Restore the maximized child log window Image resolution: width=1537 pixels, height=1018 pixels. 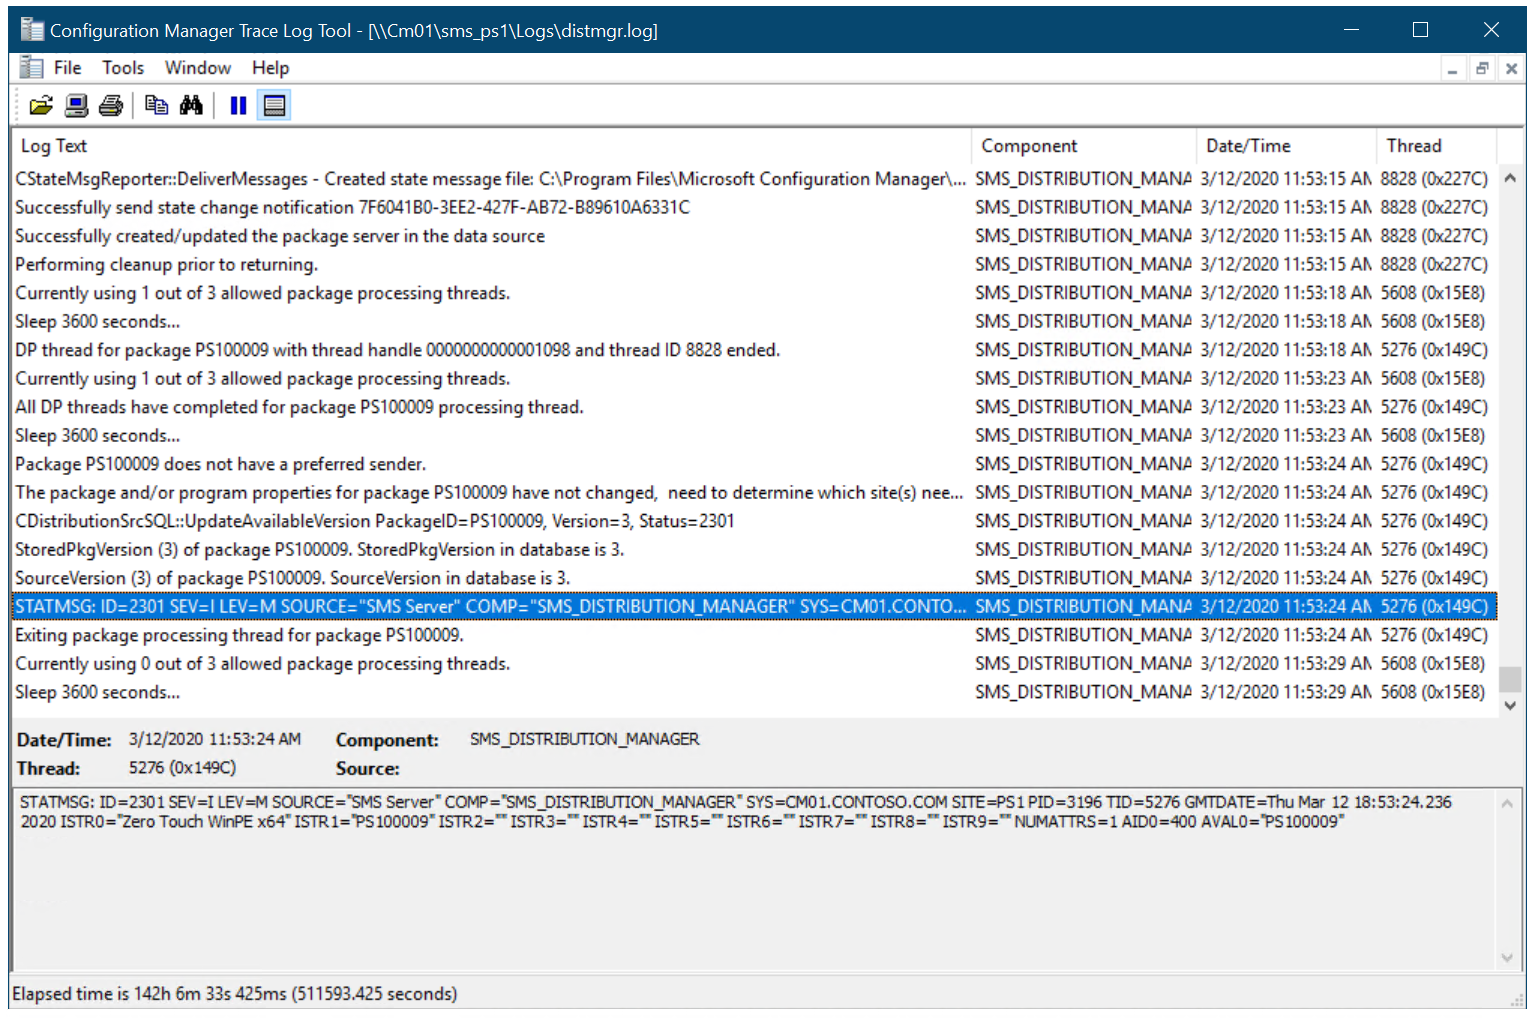pos(1482,68)
